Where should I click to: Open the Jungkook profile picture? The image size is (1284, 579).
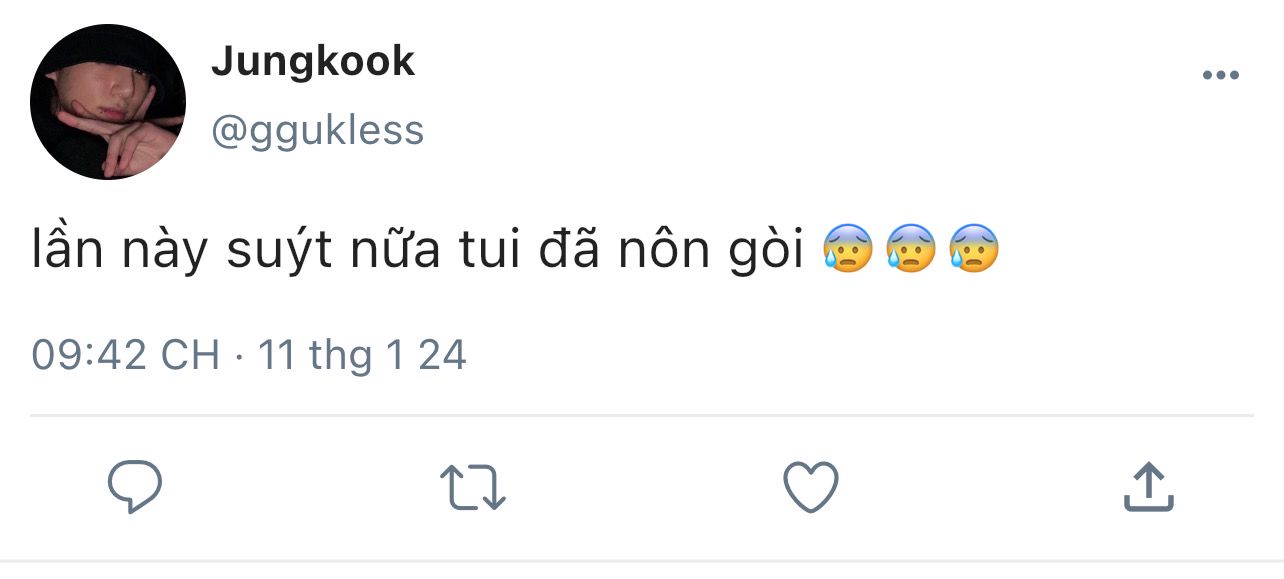pyautogui.click(x=108, y=102)
